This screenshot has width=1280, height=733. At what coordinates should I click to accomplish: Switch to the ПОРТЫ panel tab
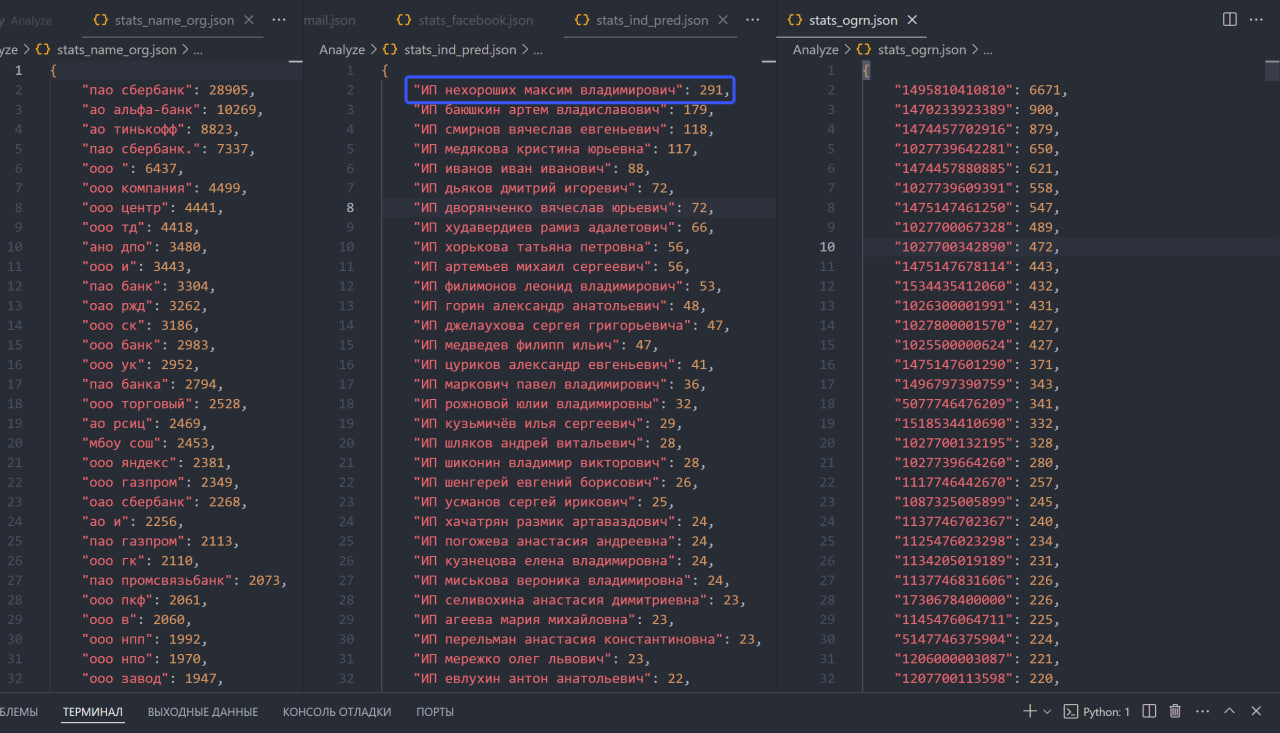(435, 712)
